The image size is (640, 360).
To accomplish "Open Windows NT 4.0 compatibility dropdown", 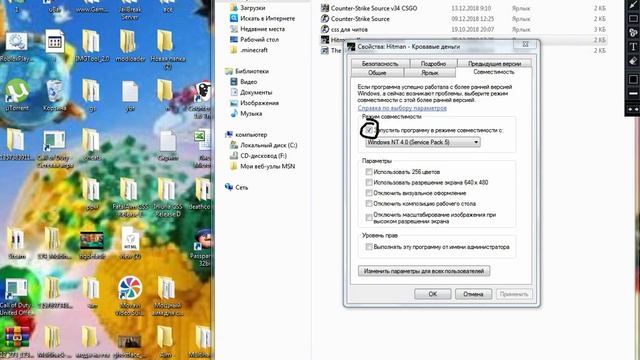I will 423,142.
